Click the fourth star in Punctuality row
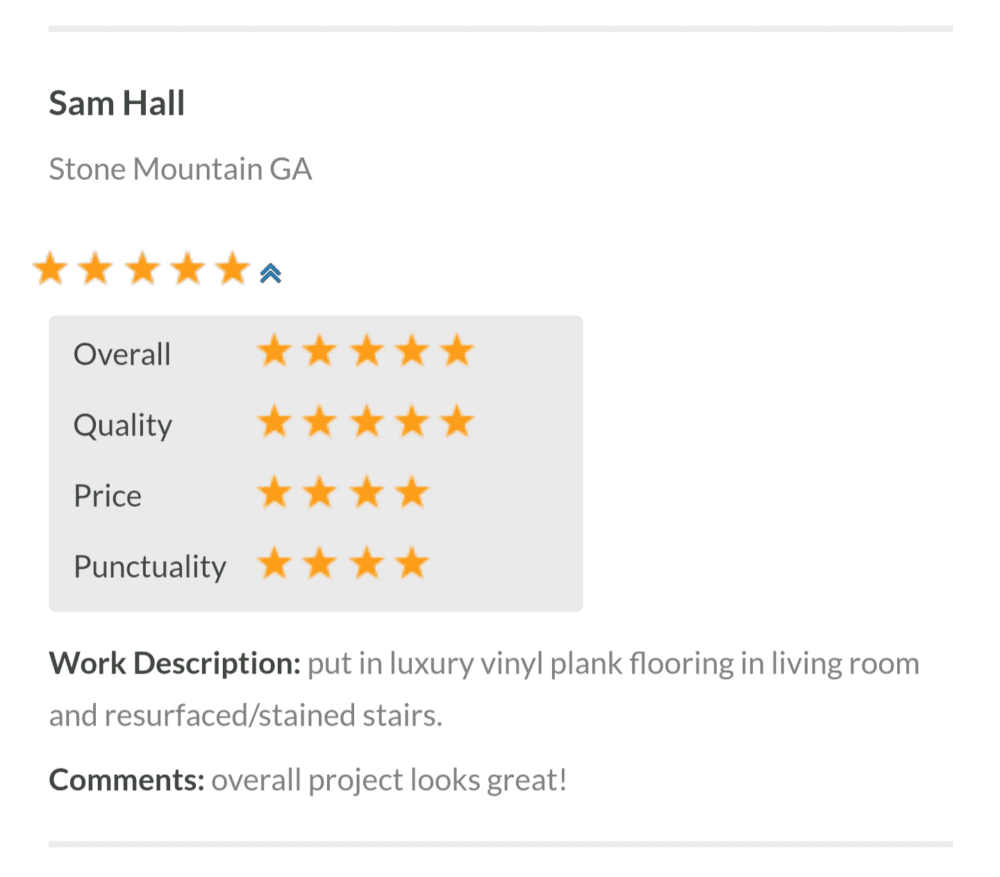The height and width of the screenshot is (877, 1000). click(x=411, y=565)
